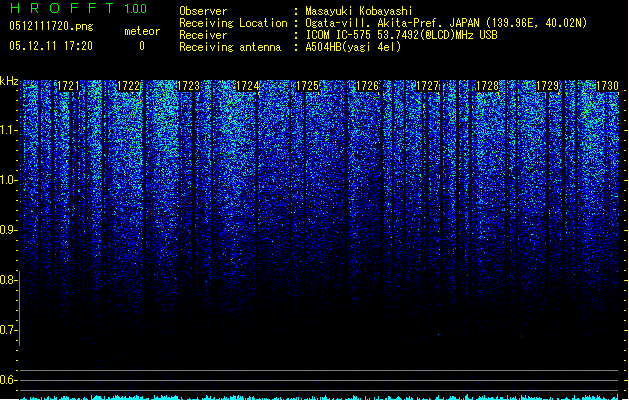Click the 0.6 frequency axis label
The width and height of the screenshot is (629, 400).
(x=8, y=380)
